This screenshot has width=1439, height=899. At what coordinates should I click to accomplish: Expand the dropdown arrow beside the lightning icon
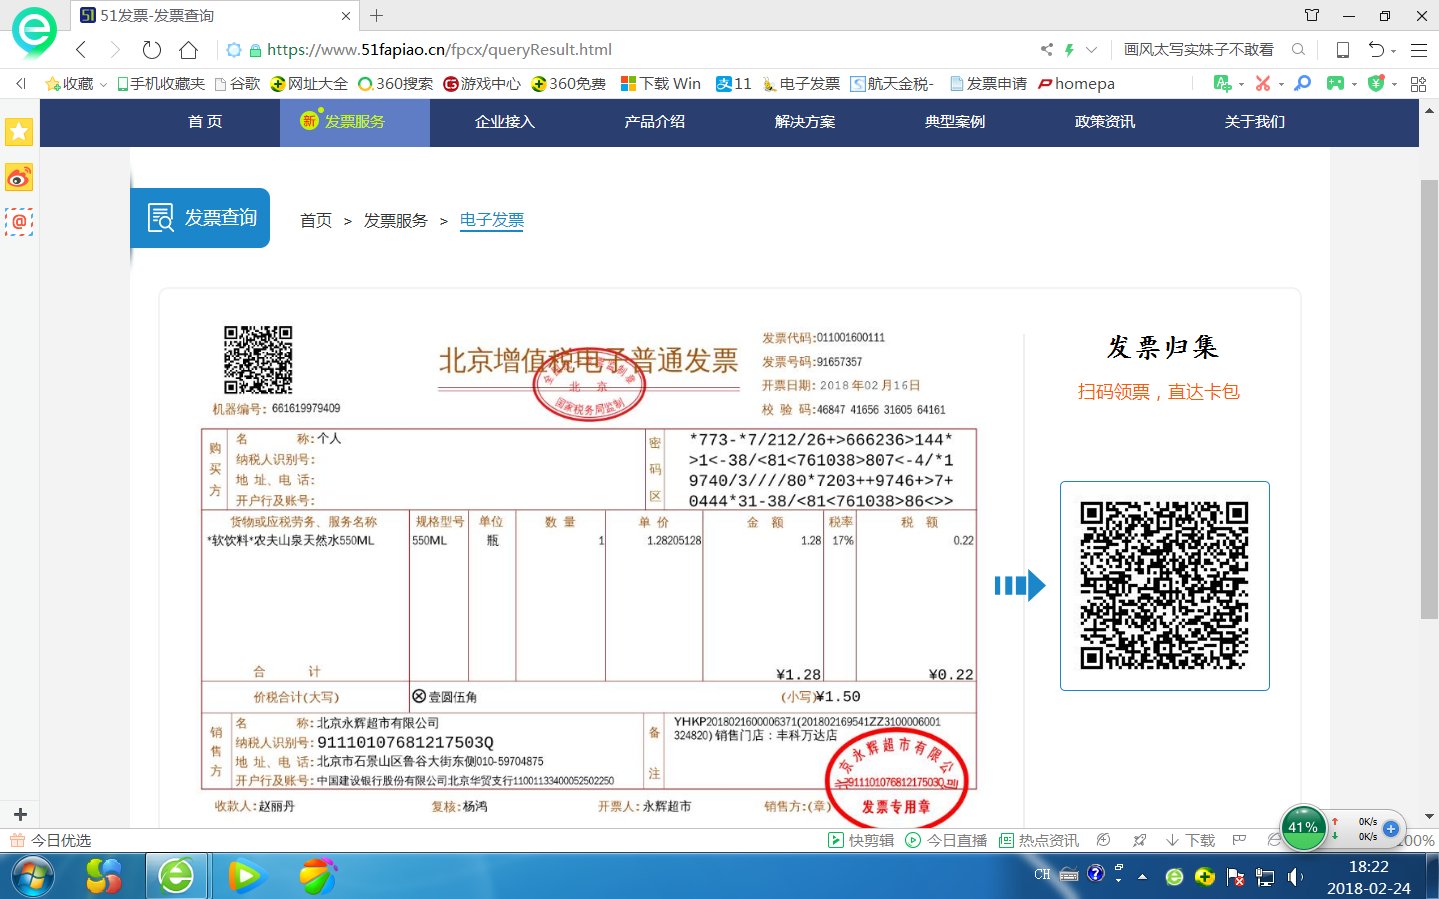(x=1091, y=49)
